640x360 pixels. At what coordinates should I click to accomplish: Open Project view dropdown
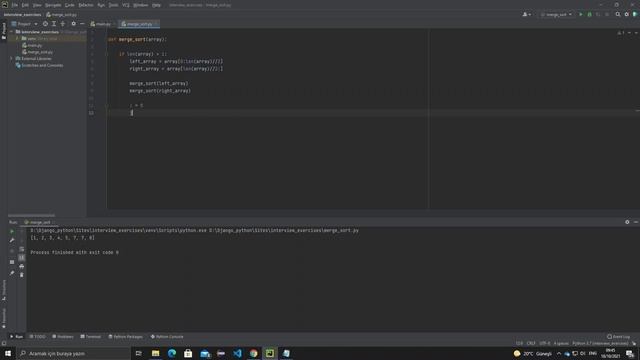24,24
